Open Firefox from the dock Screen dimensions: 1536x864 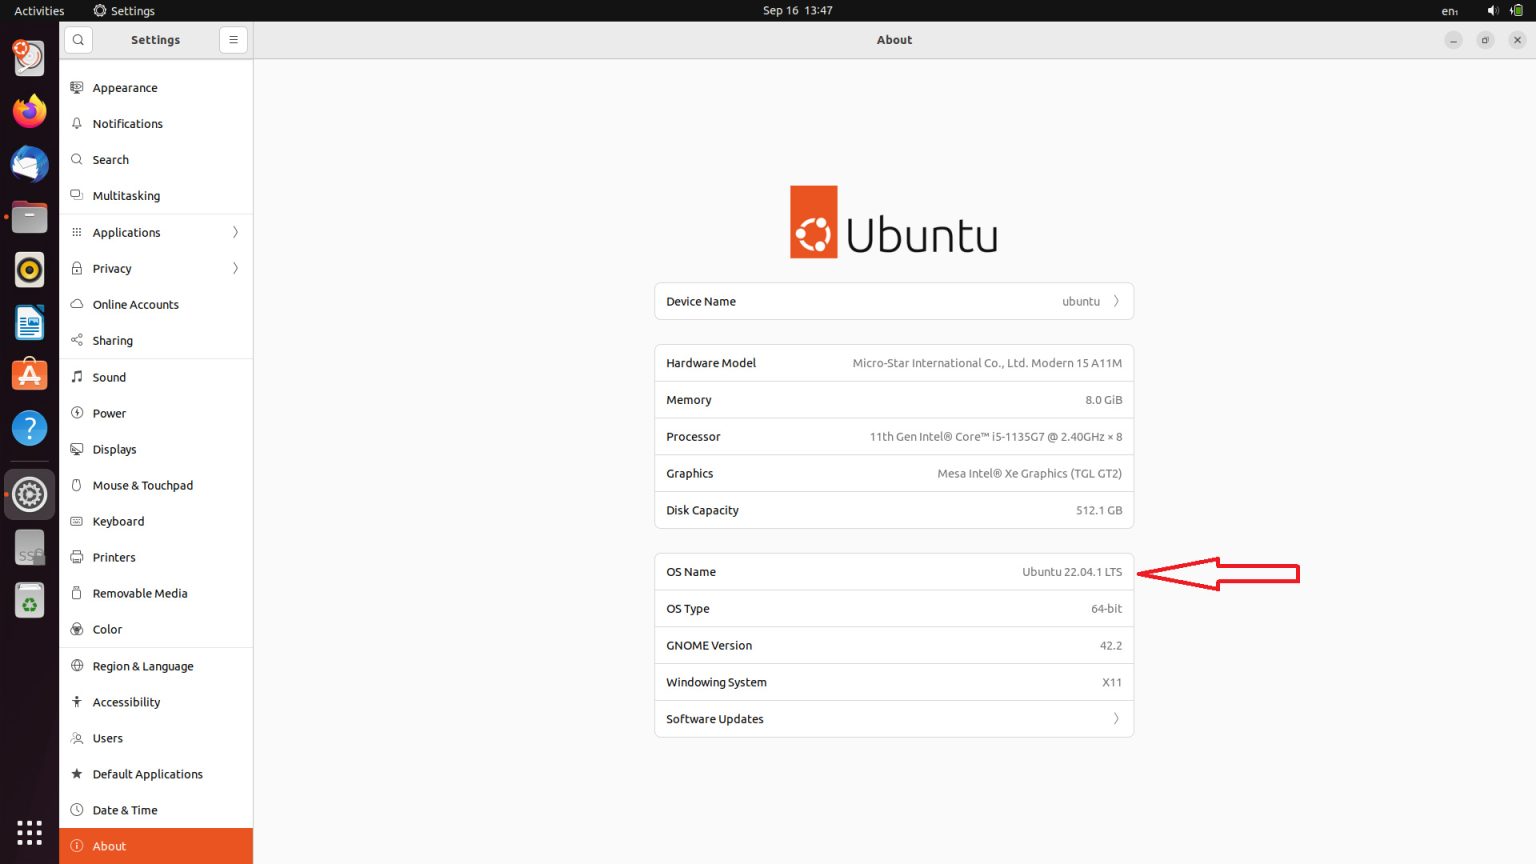point(28,111)
